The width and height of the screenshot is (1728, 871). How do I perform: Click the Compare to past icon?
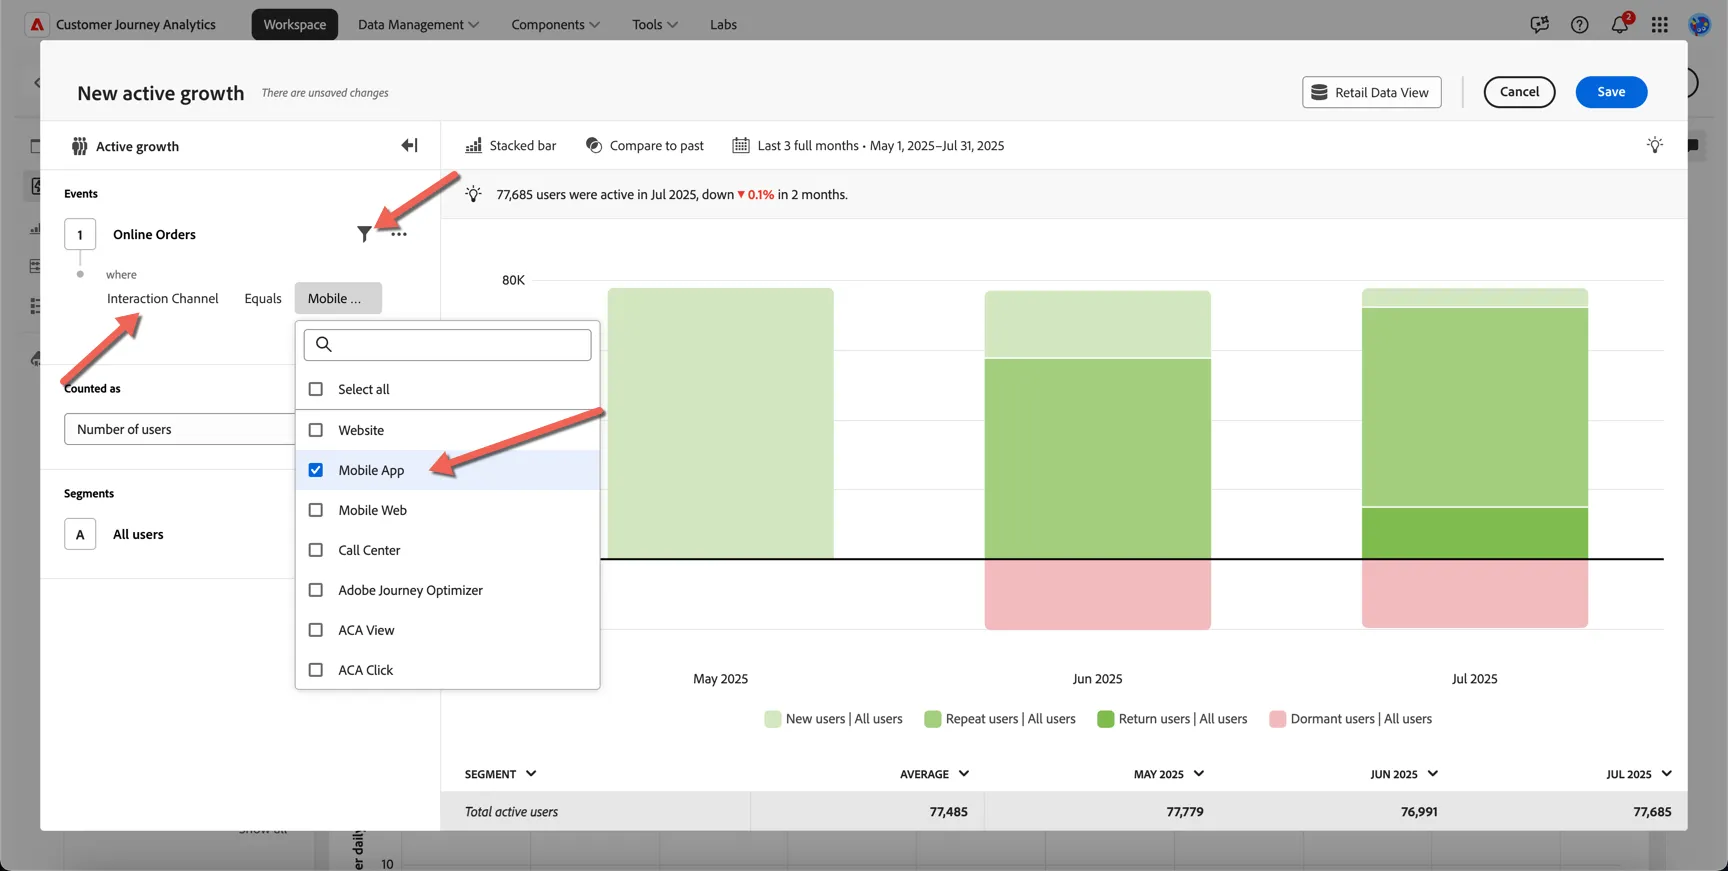tap(594, 146)
